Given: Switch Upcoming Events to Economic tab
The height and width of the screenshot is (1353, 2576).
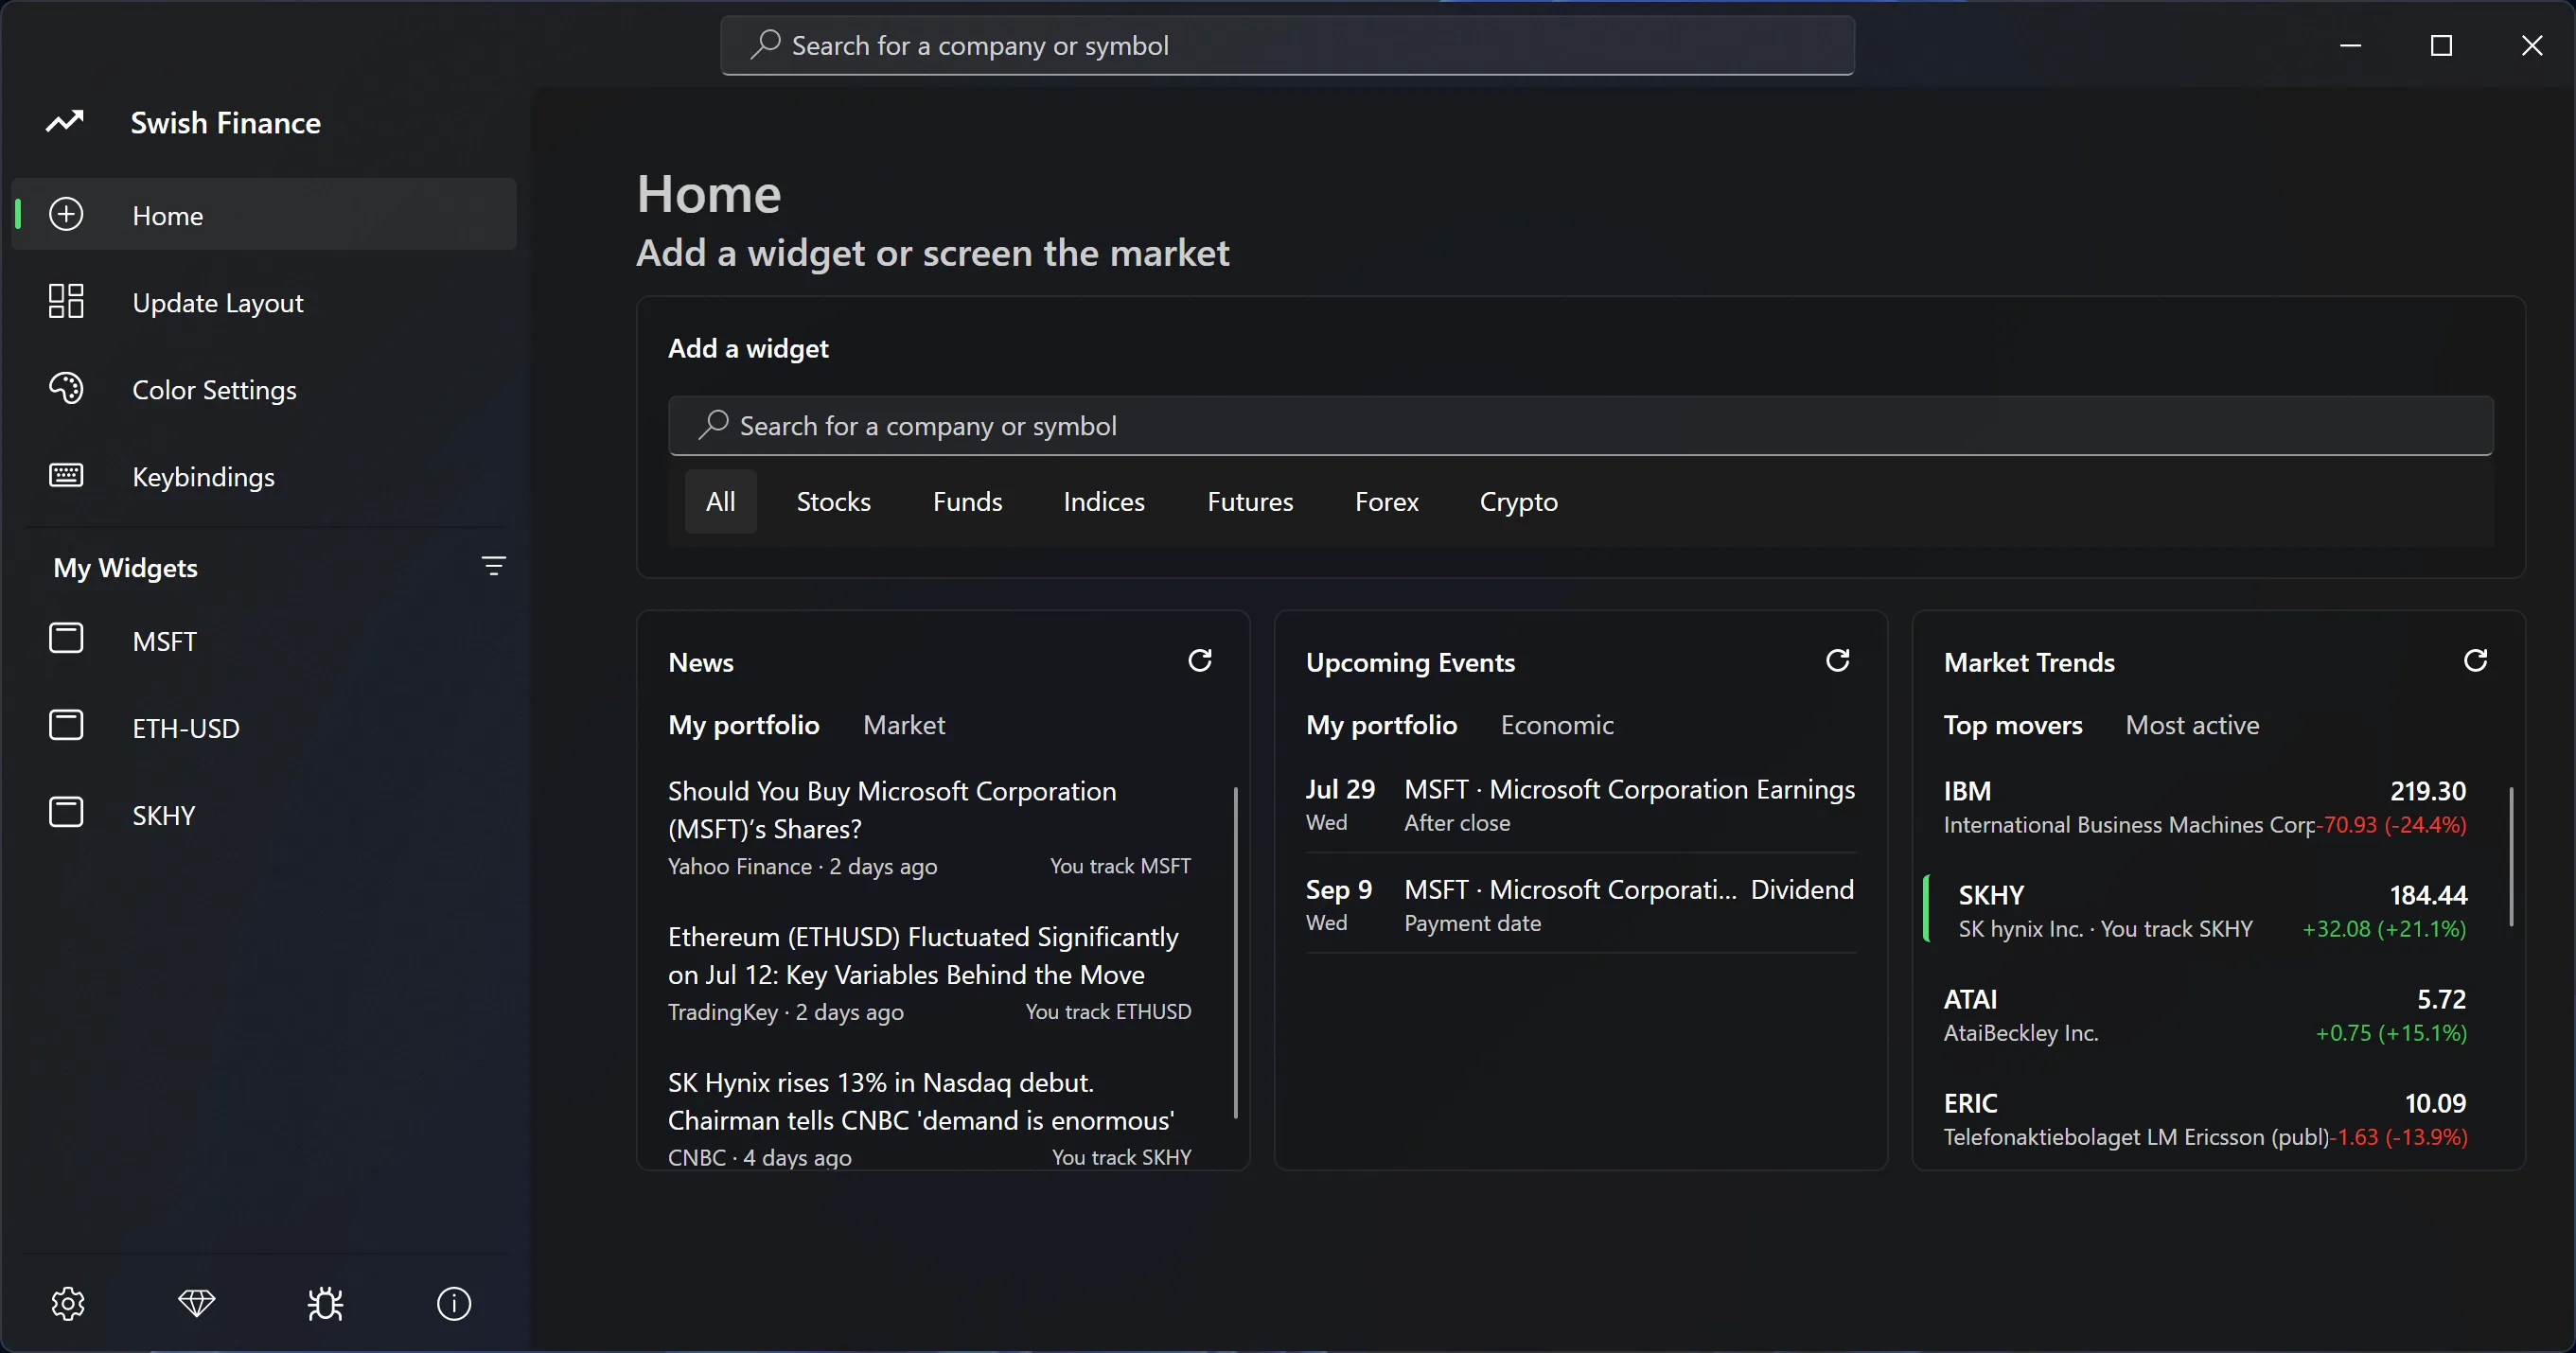Looking at the screenshot, I should tap(1557, 724).
